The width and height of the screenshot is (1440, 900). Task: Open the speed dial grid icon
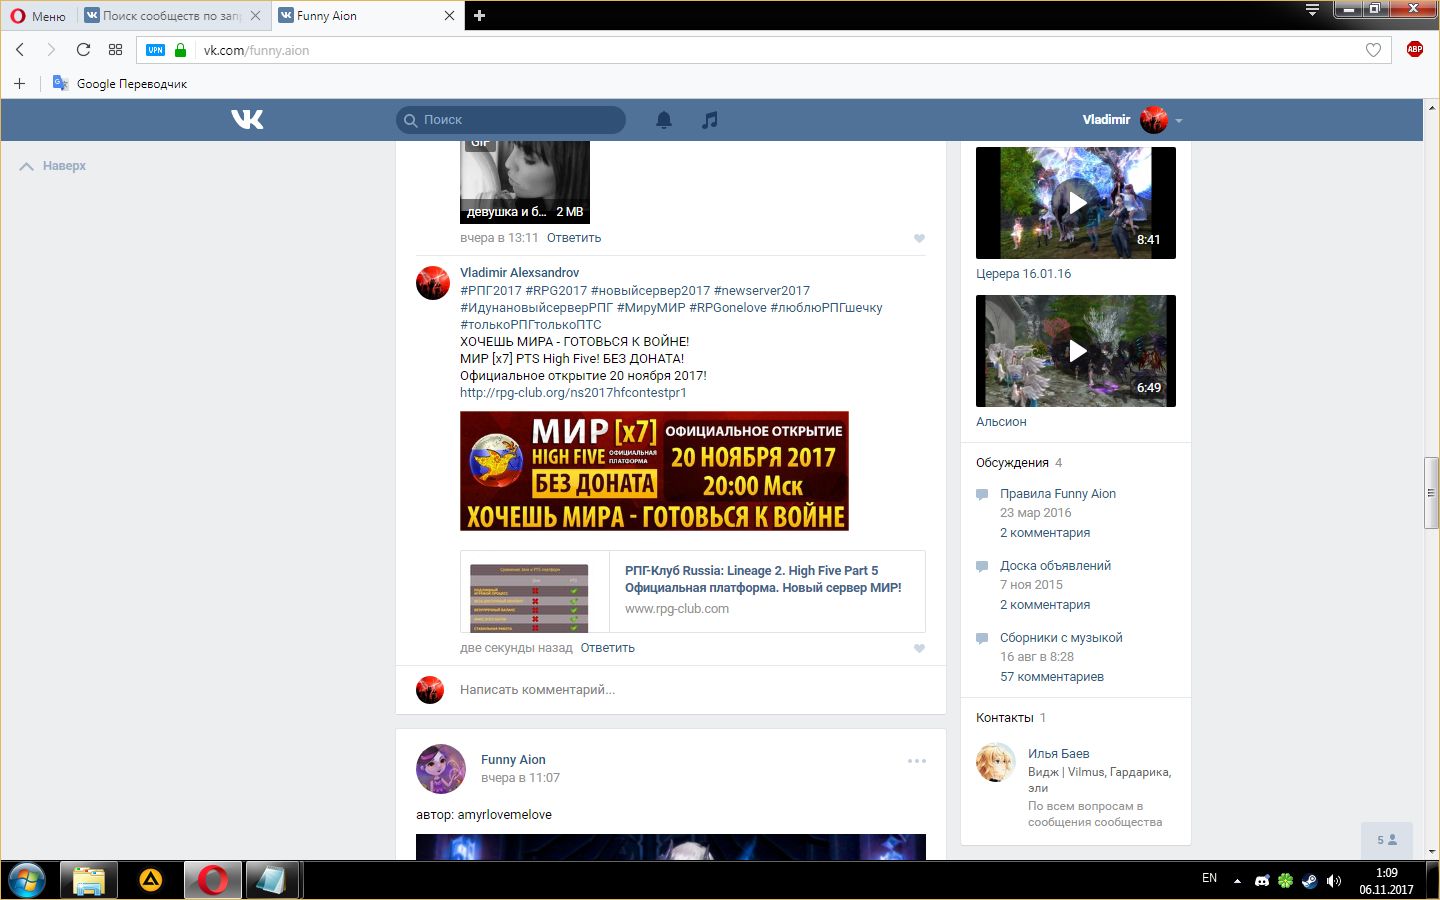(115, 50)
